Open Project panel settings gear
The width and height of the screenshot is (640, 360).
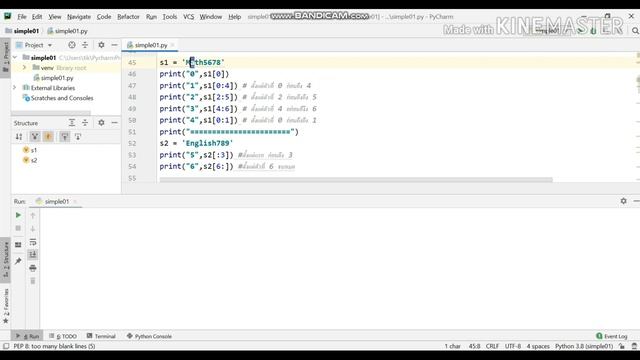(x=101, y=45)
